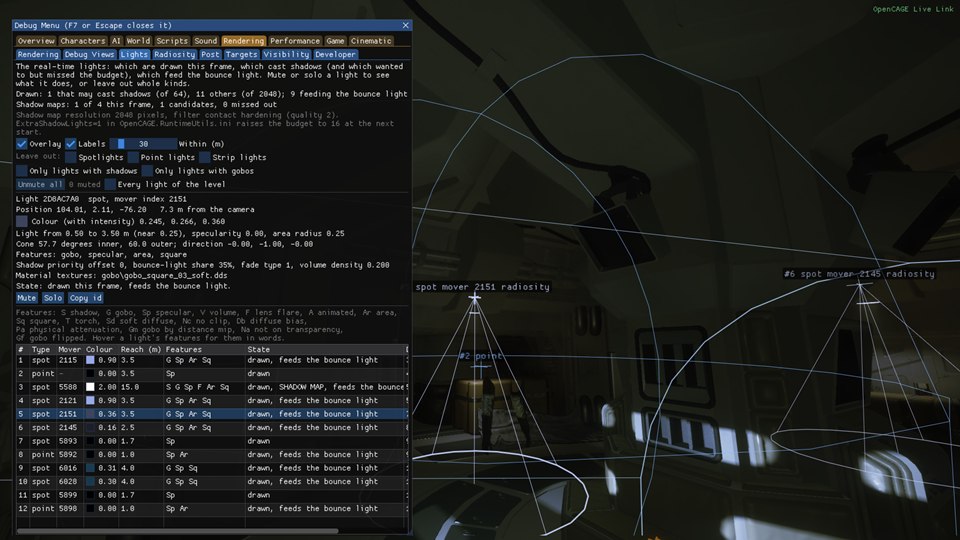
Task: Select light row 12 point 5898
Action: [x=212, y=508]
